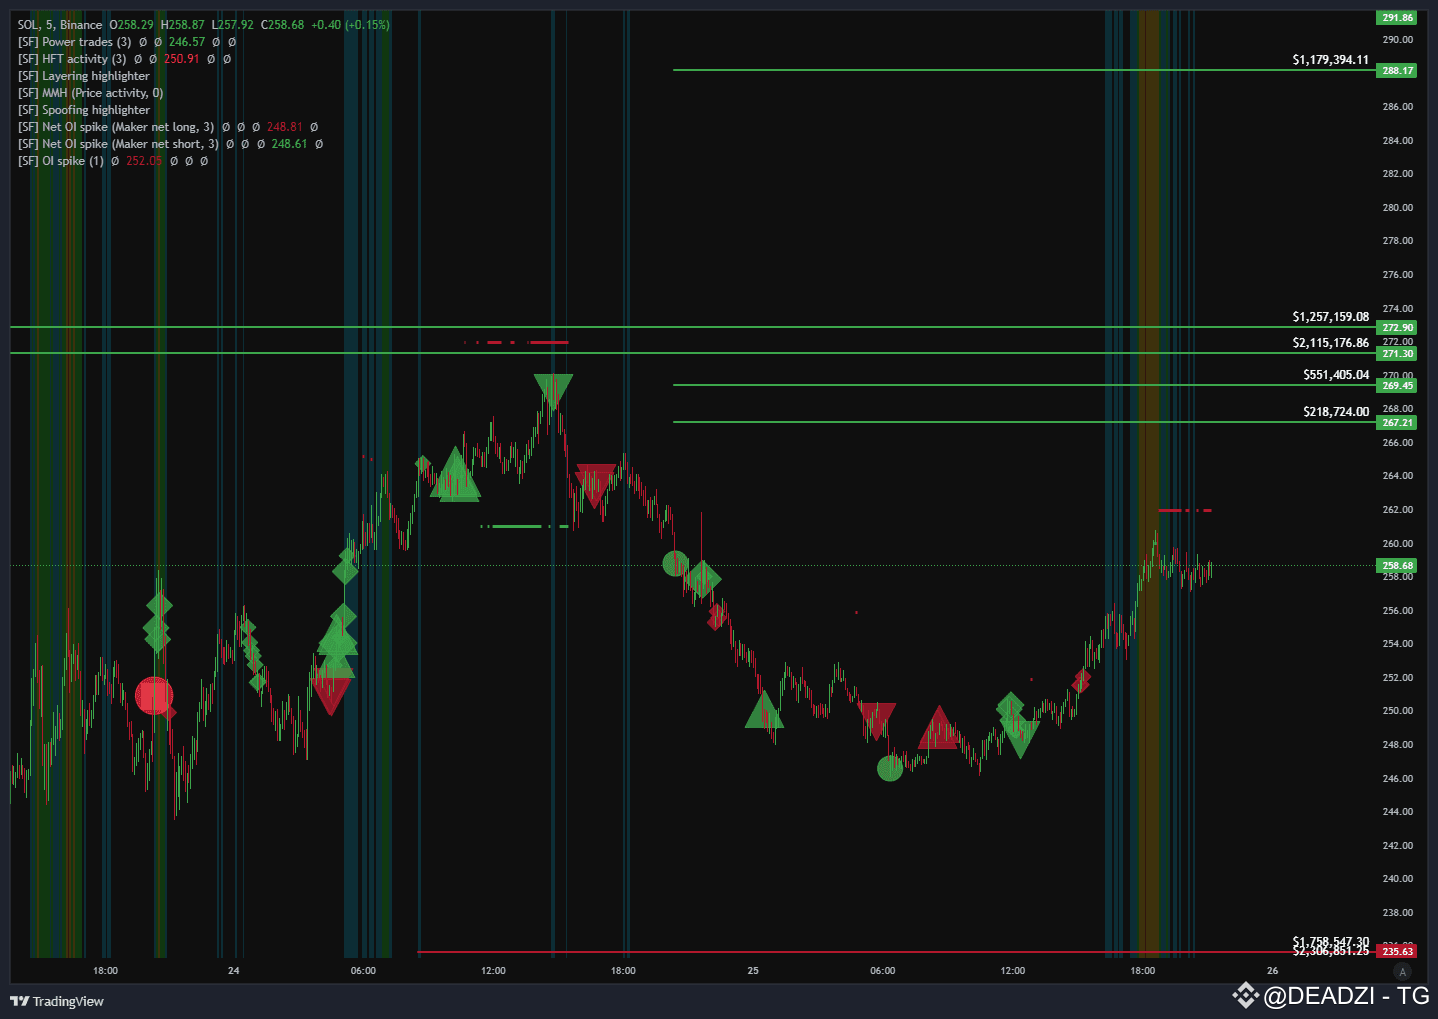Select the [SF] MMH (Price activity, 0) indicator
The image size is (1438, 1019).
pos(90,93)
